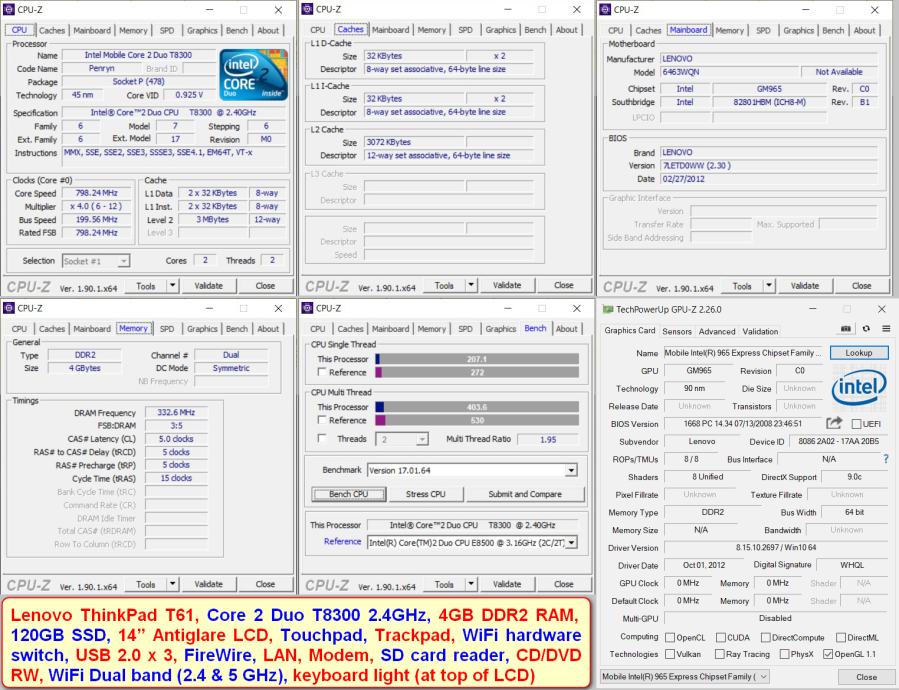Tick the Threads checkbox in Bench window
This screenshot has width=899, height=690.
(x=322, y=438)
